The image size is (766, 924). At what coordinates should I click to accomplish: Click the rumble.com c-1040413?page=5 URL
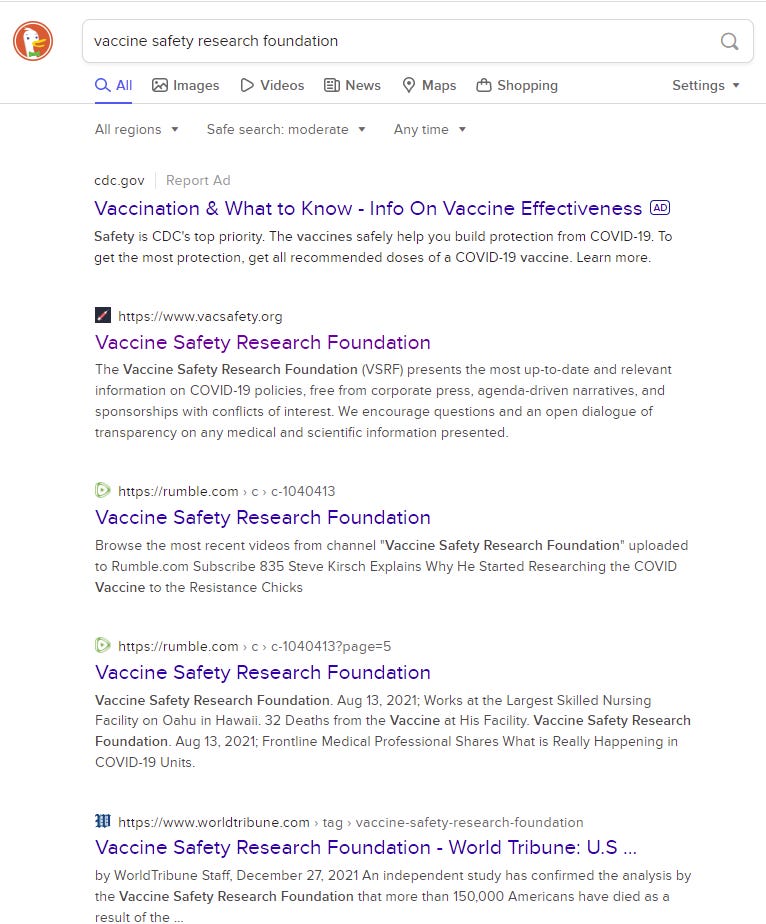(255, 646)
